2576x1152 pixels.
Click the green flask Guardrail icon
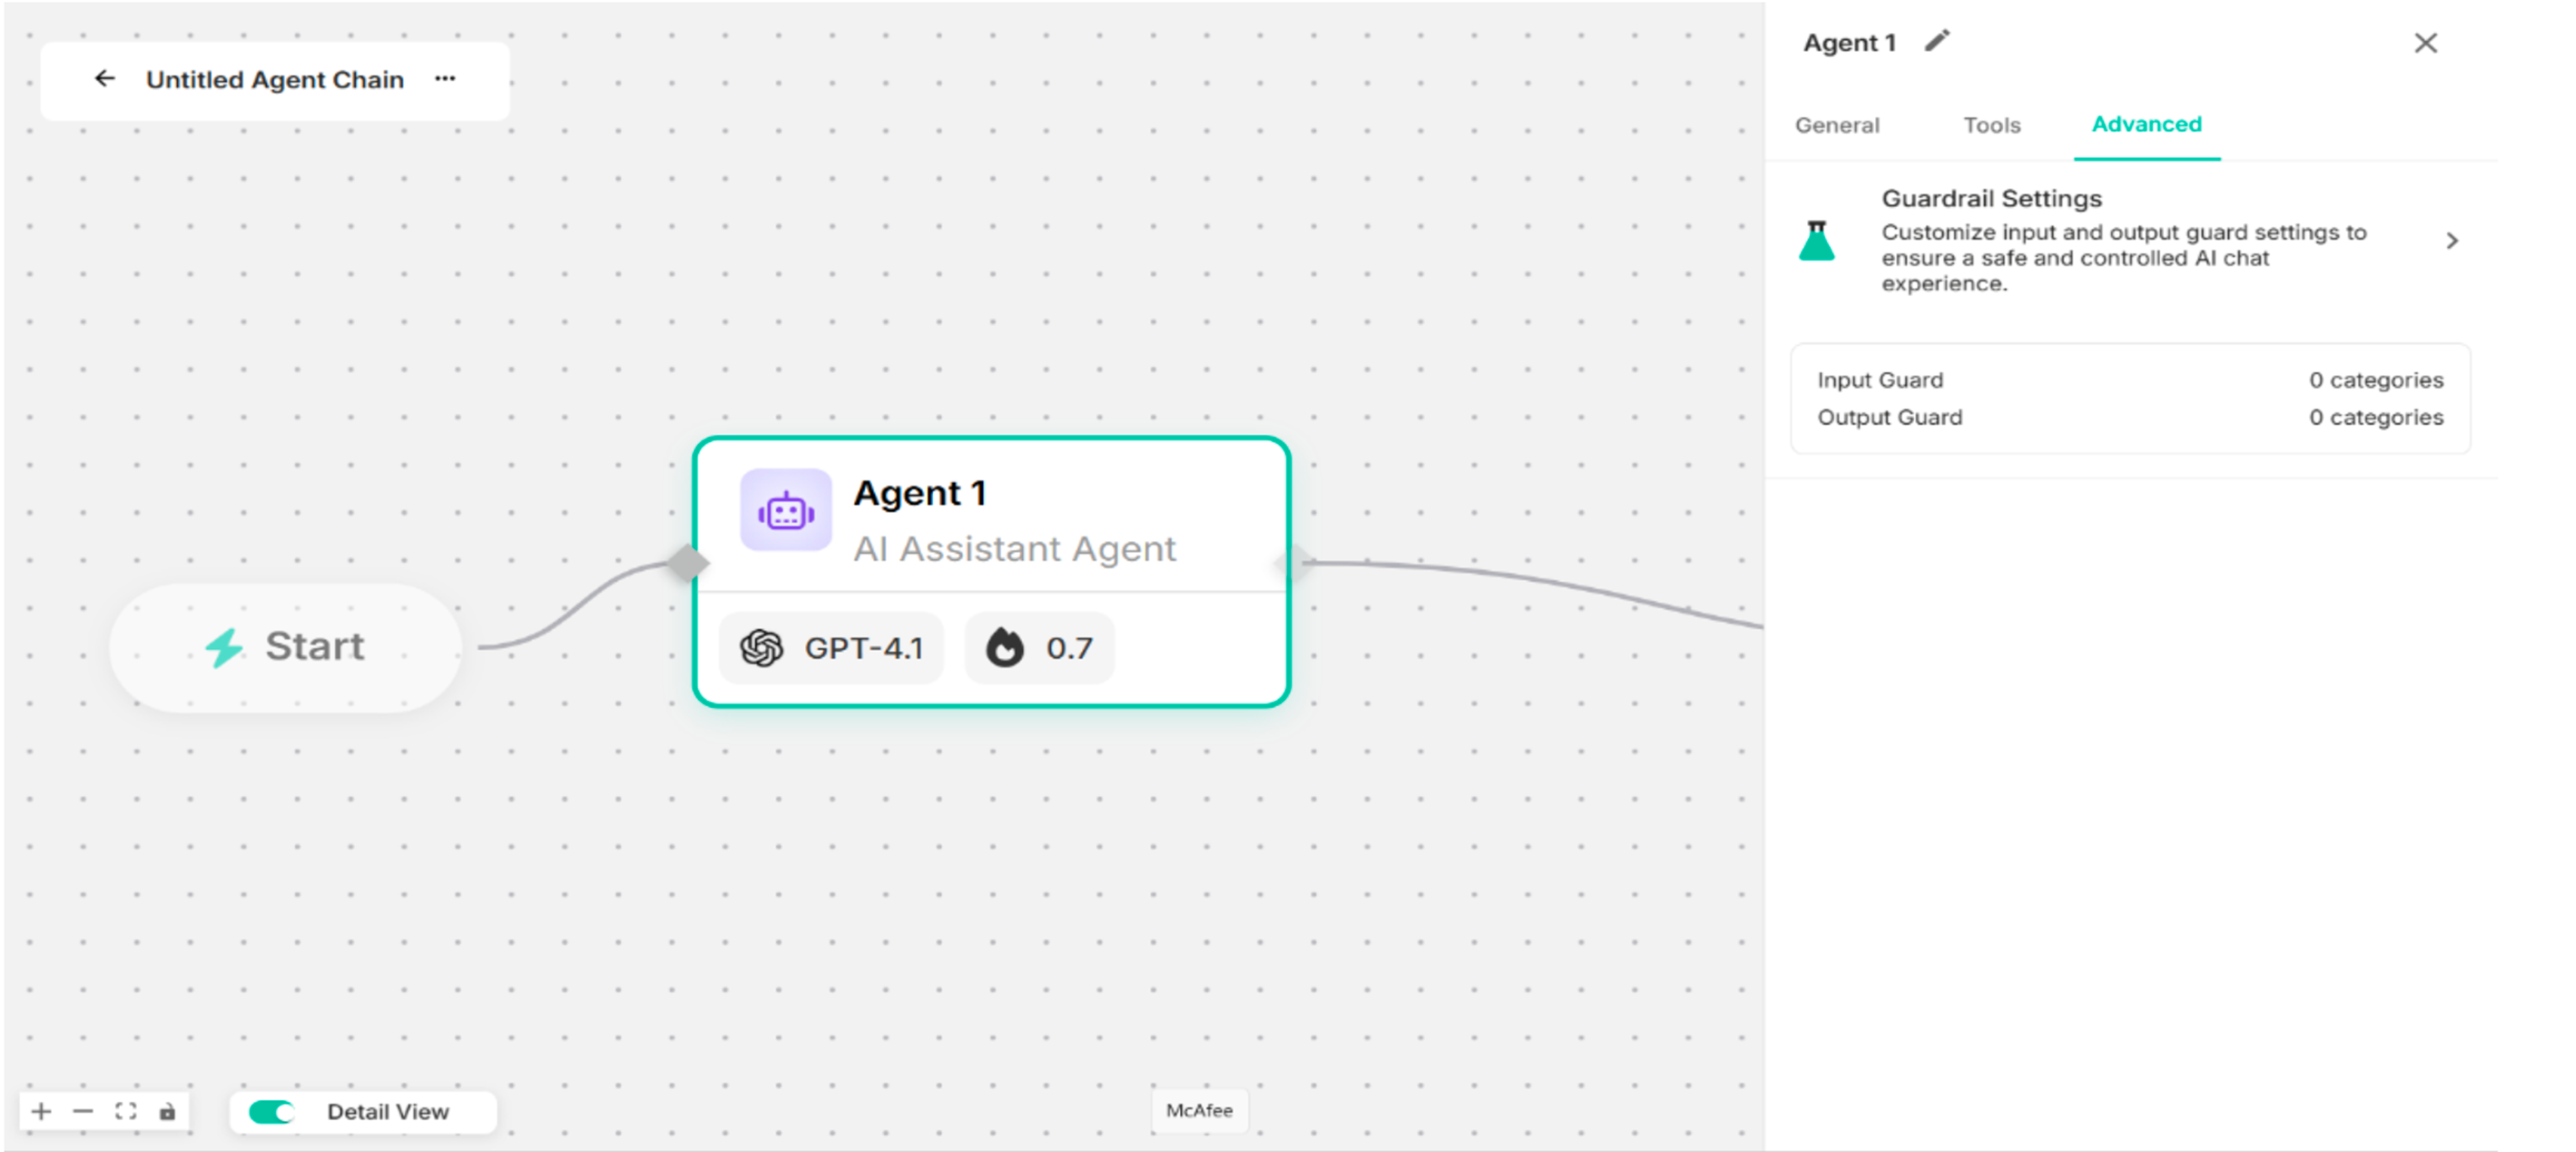click(x=1817, y=241)
